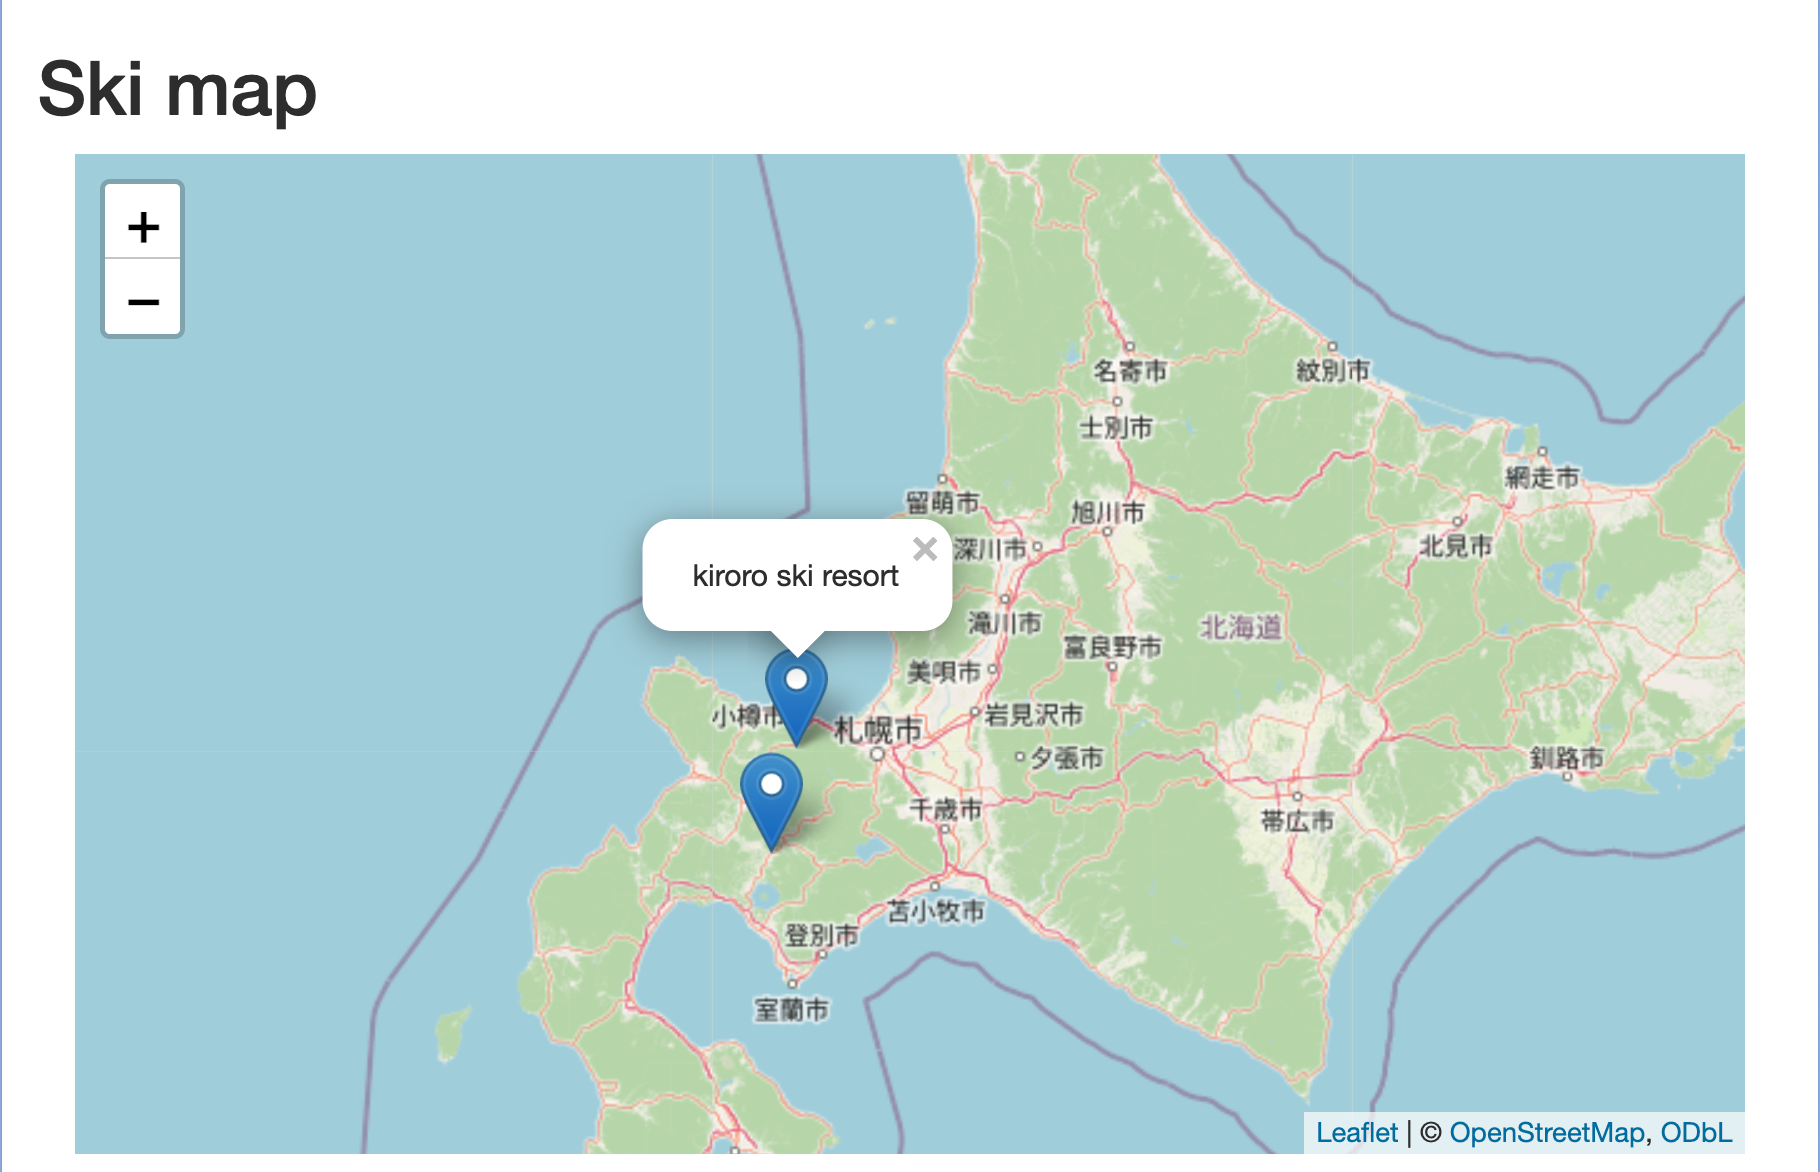Click the 網走市 label on the map

tap(1542, 477)
